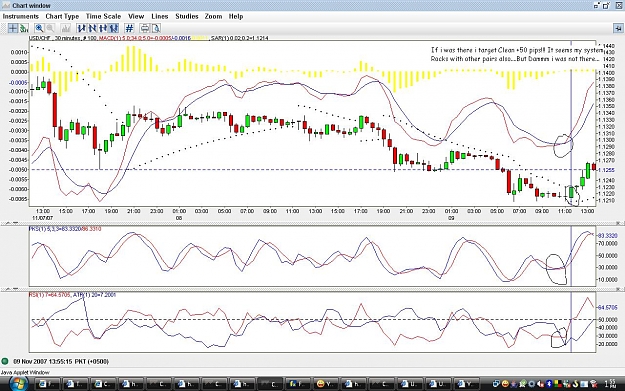Click the 1.1255 price marker on right axis
This screenshot has height=391, width=625.
(x=606, y=170)
